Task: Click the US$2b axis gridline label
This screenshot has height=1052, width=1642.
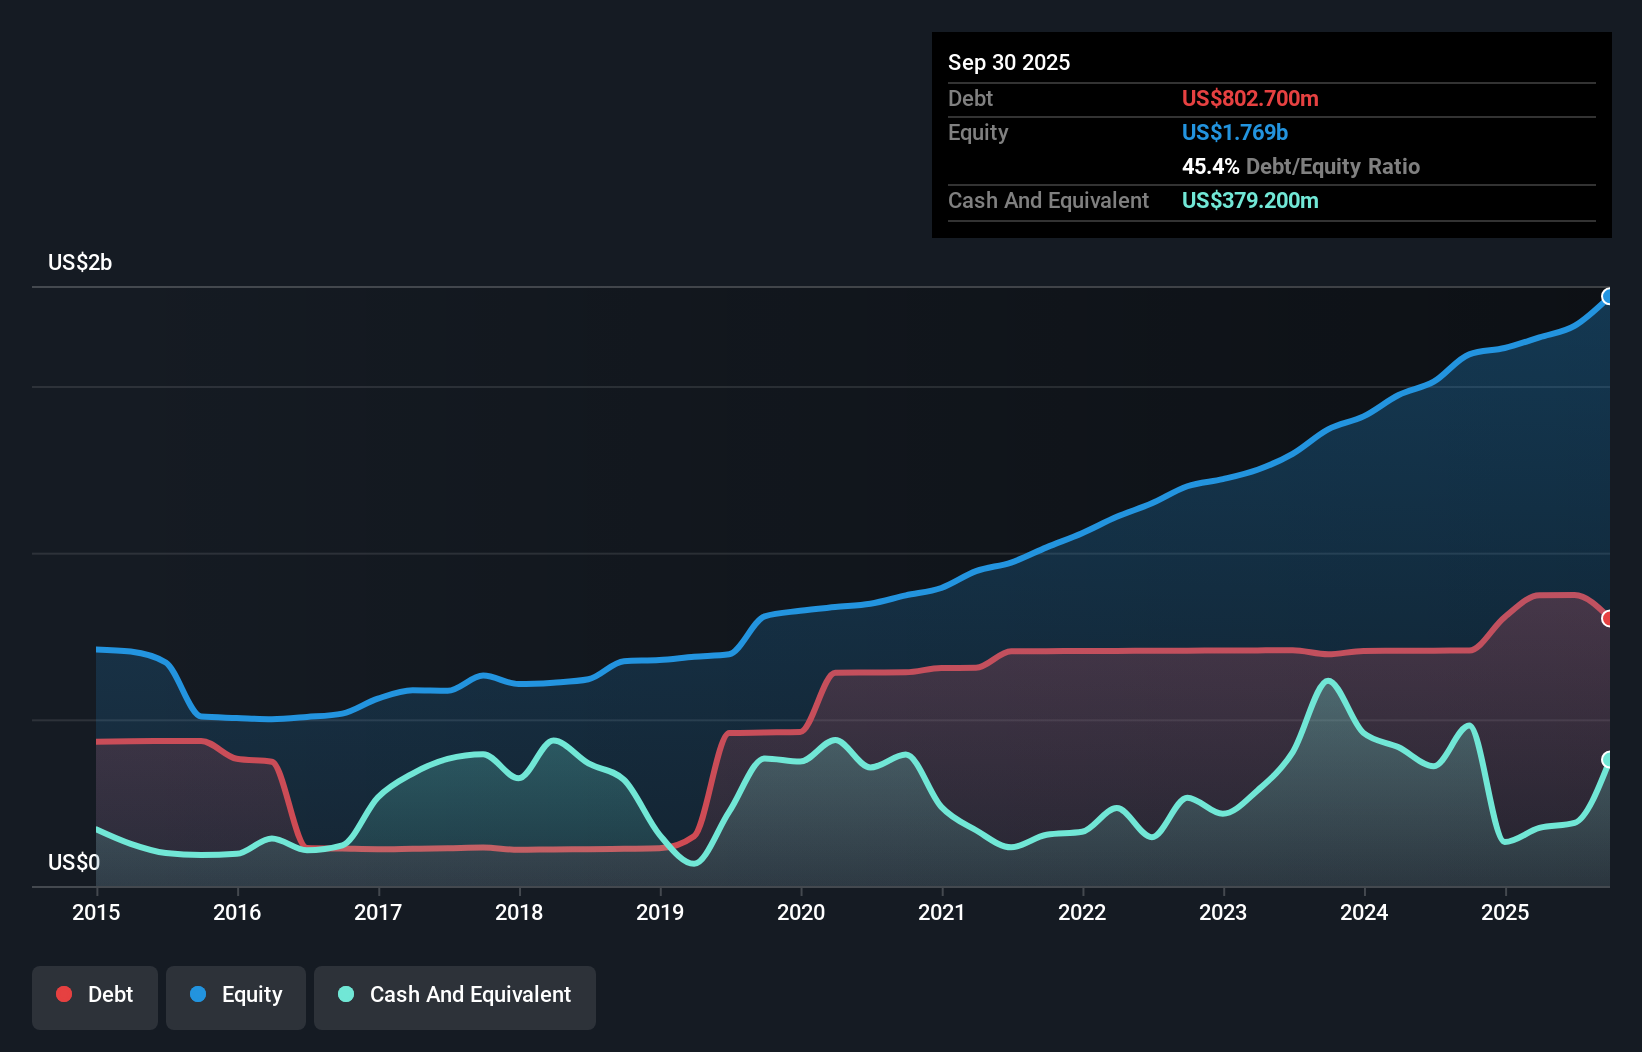Action: pos(80,263)
